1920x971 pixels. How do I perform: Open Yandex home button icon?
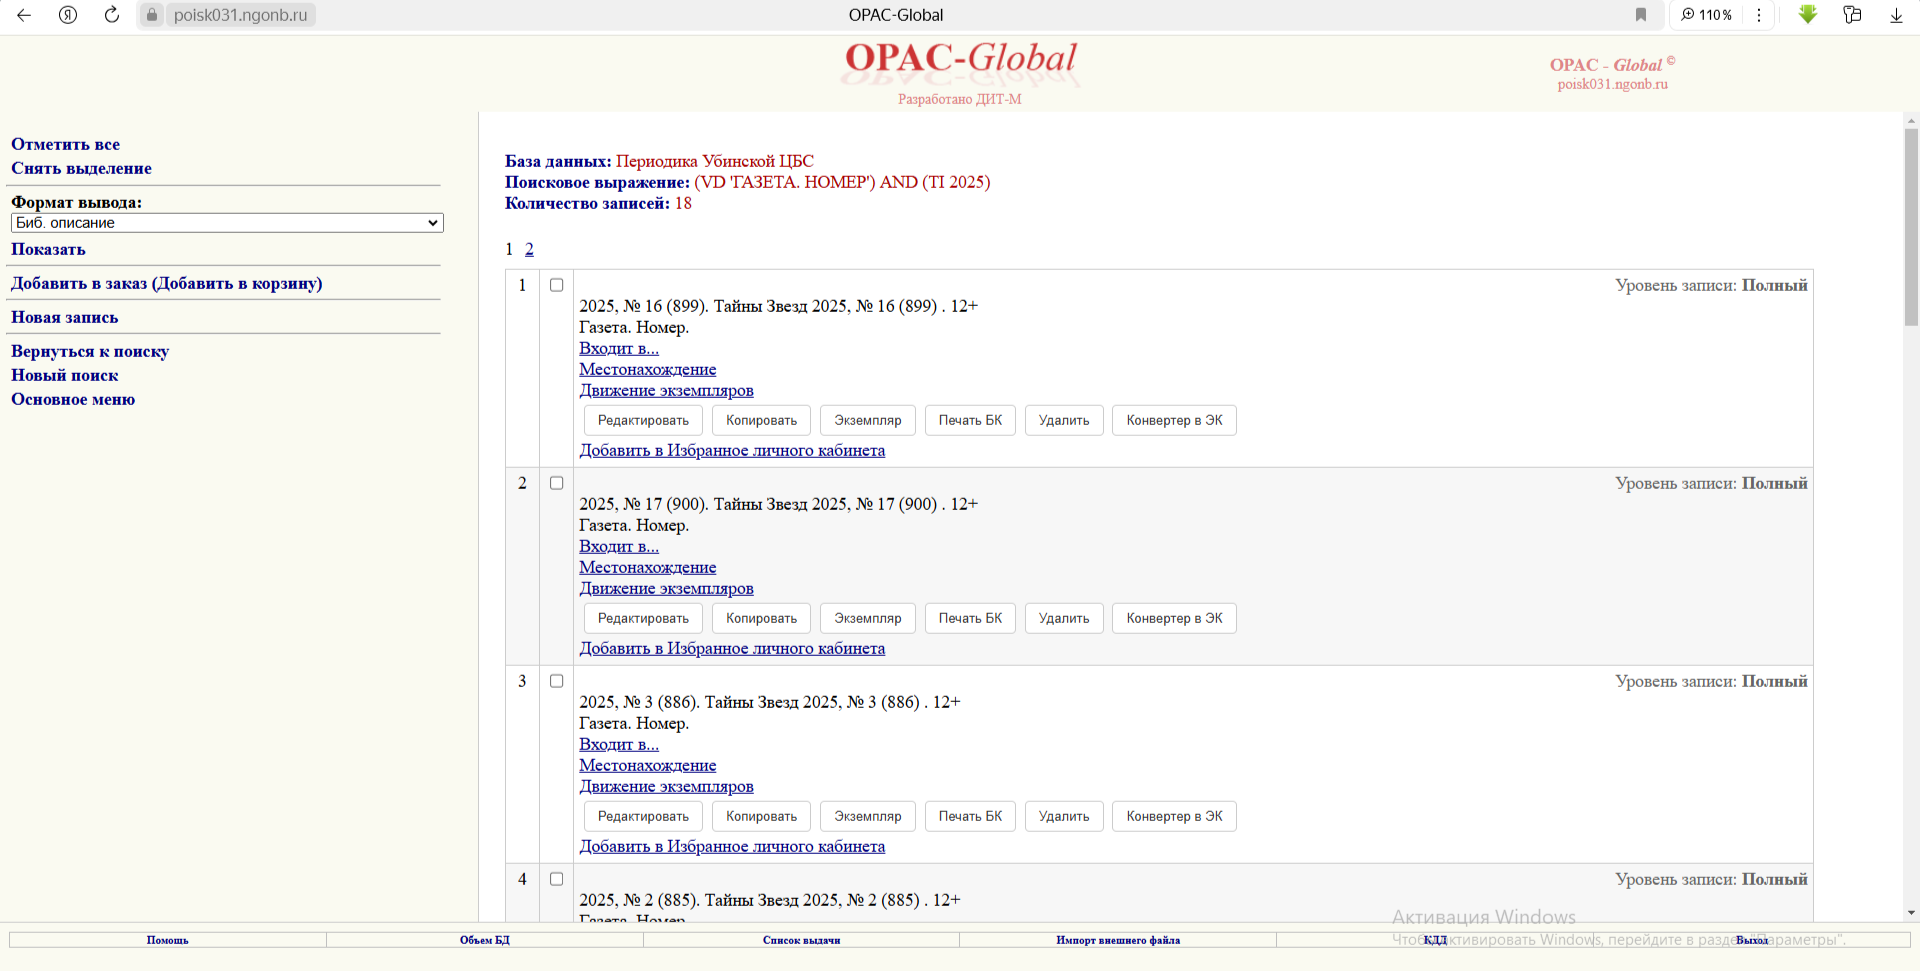(x=68, y=15)
